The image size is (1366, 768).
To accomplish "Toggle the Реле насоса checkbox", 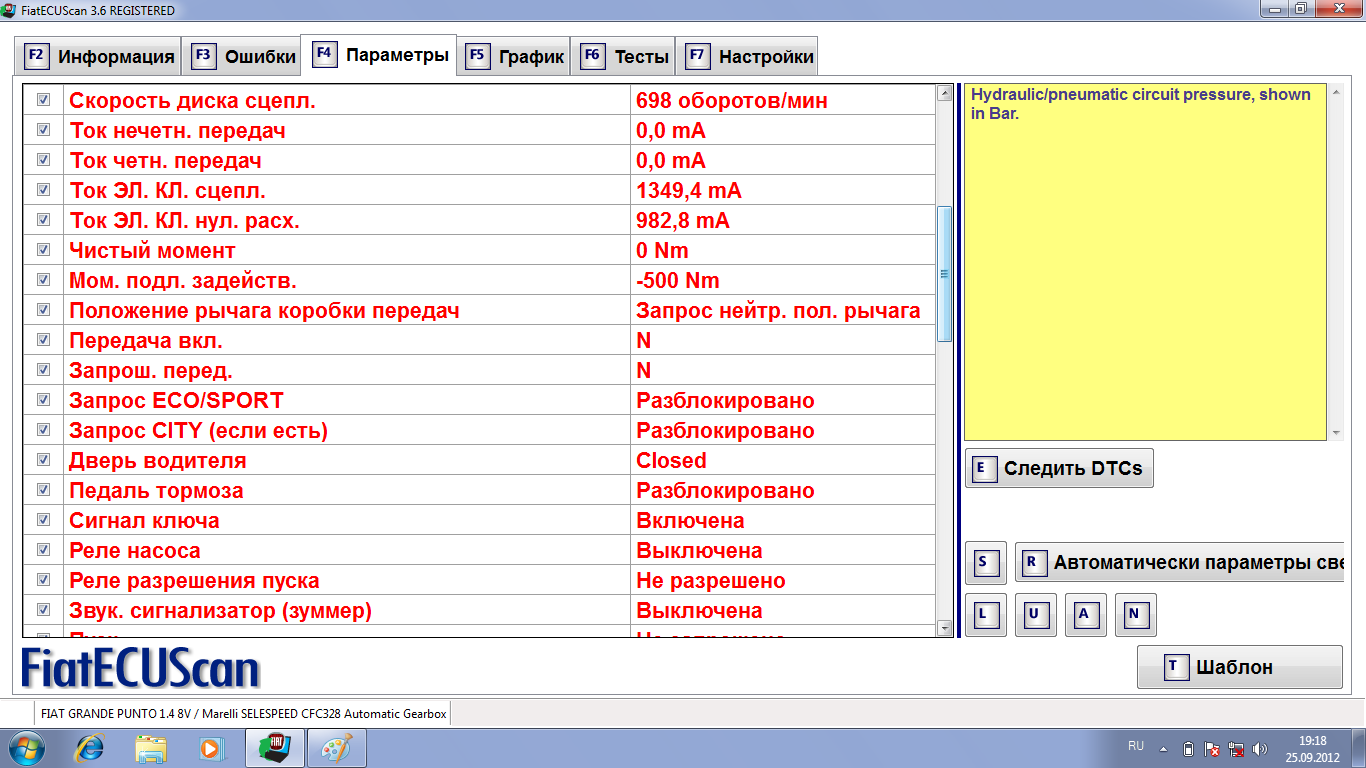I will pyautogui.click(x=44, y=550).
